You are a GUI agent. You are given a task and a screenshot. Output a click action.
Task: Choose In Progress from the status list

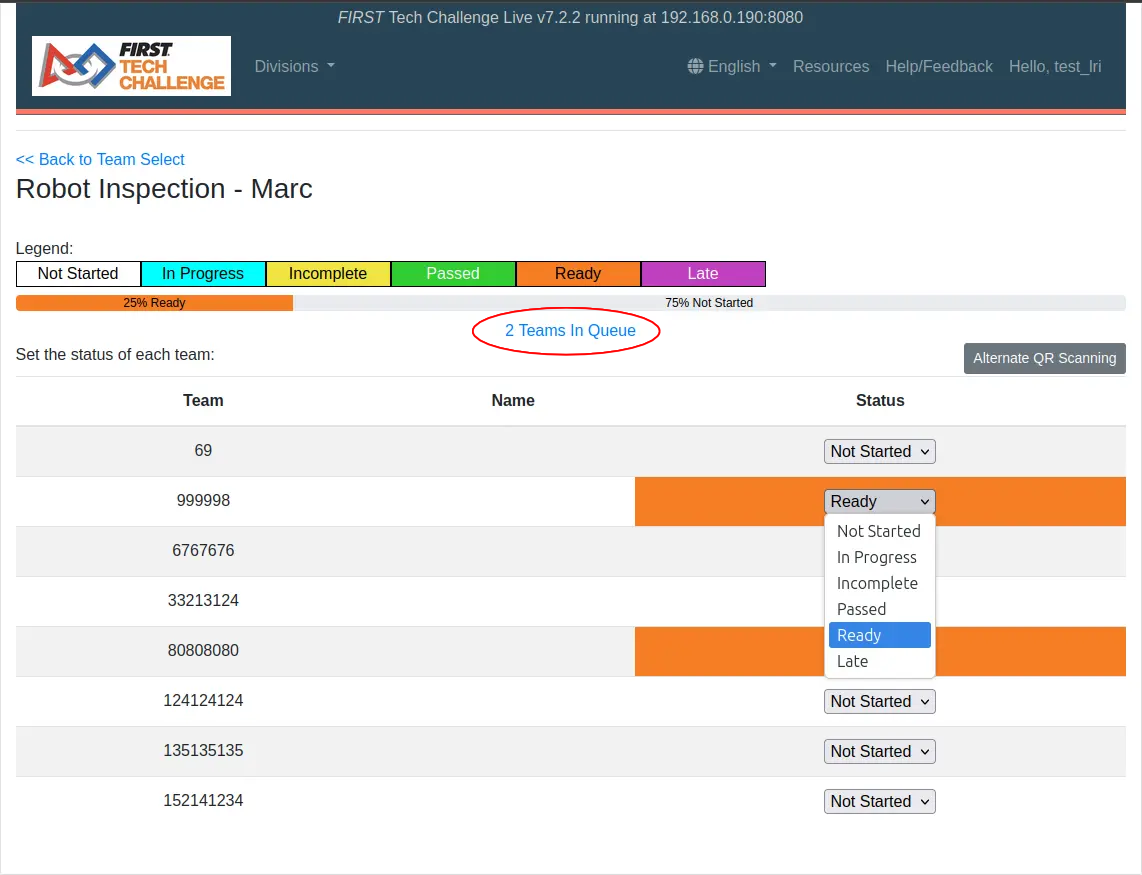click(876, 557)
